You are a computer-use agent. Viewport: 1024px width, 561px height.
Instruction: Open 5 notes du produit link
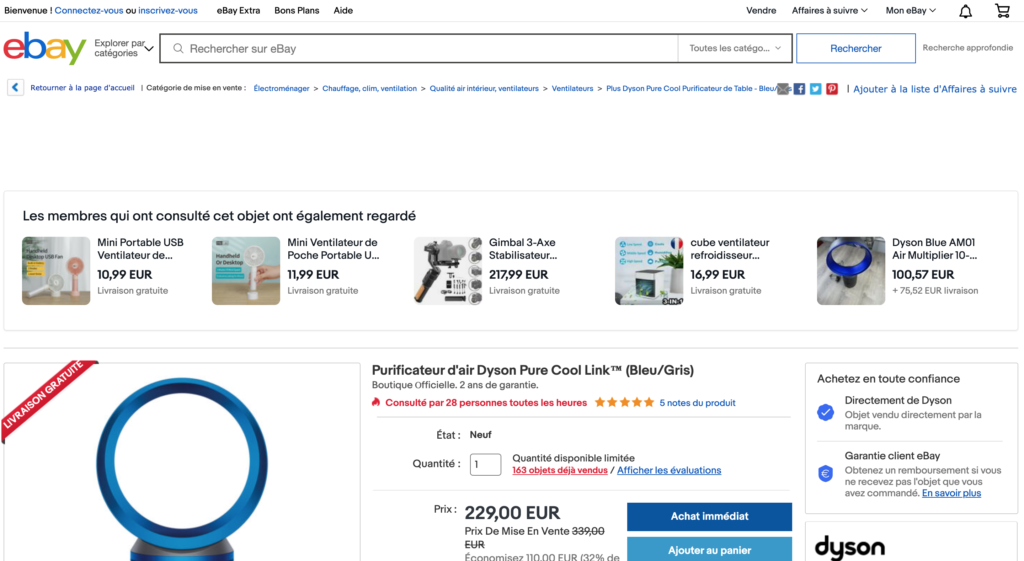coord(697,403)
